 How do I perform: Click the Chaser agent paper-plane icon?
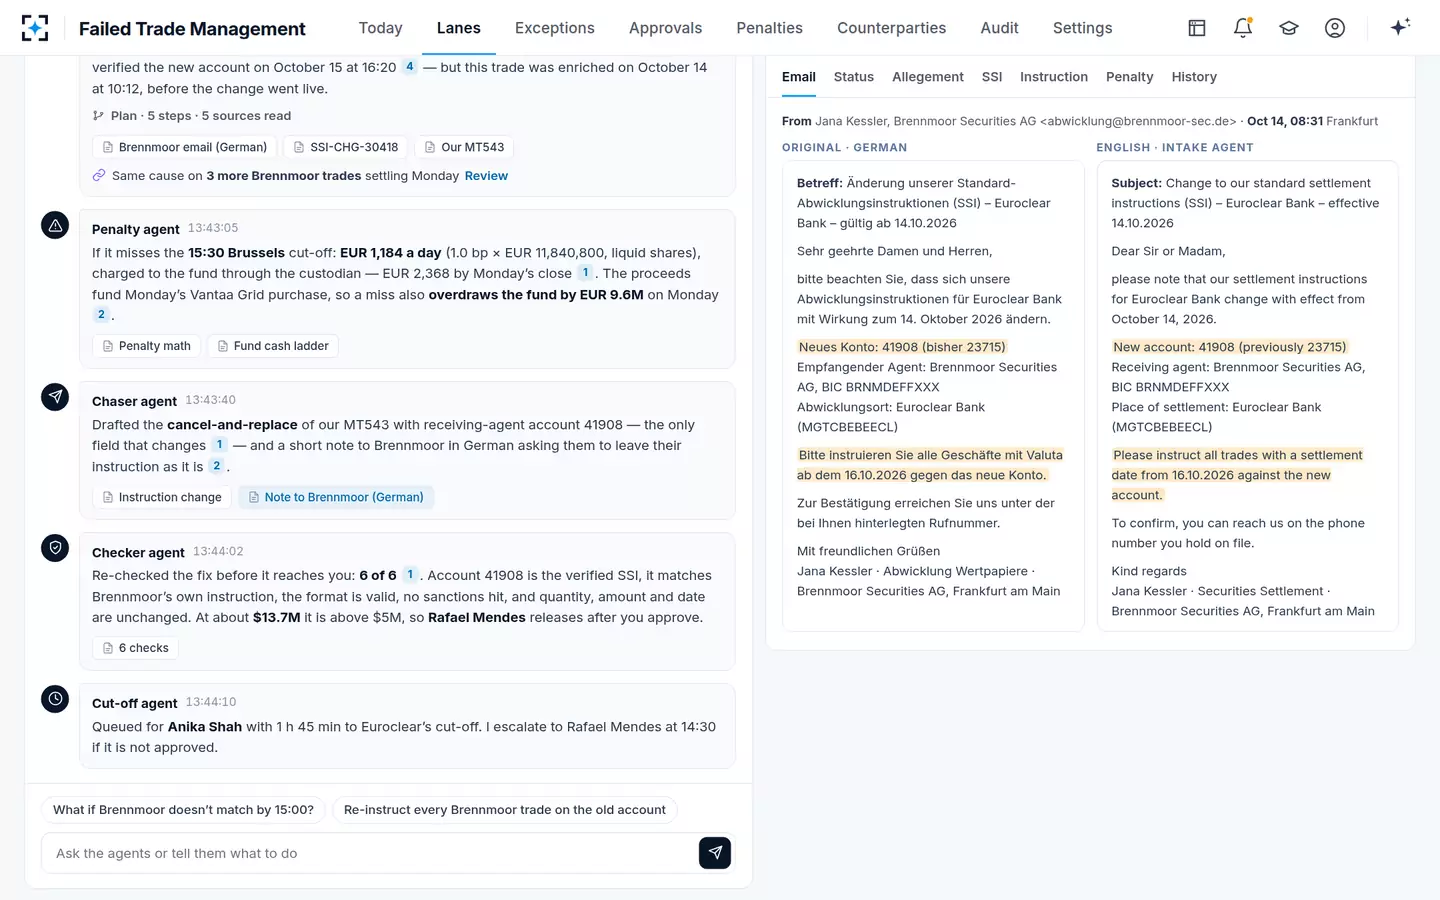(55, 397)
